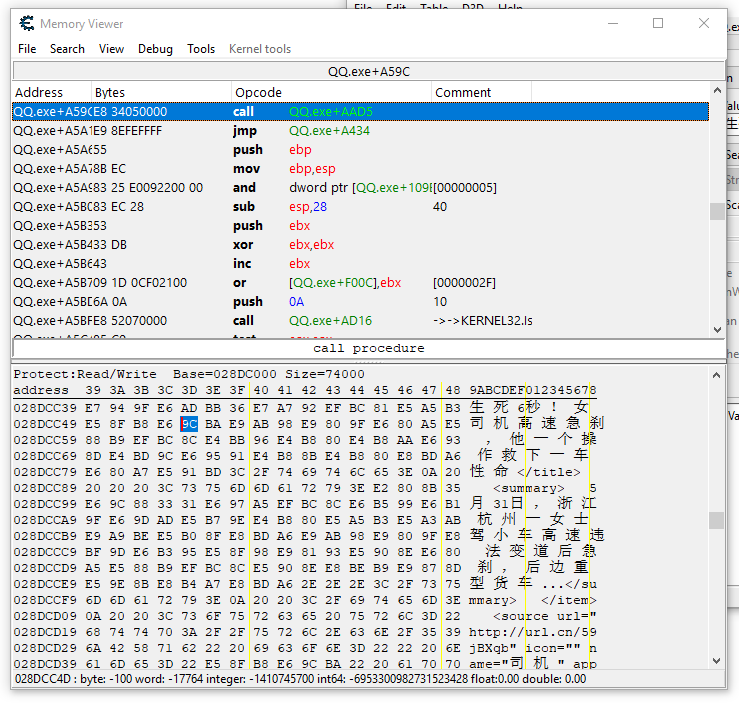Screen dimensions: 739x706
Task: Select the inc ebx instruction row
Action: [361, 263]
